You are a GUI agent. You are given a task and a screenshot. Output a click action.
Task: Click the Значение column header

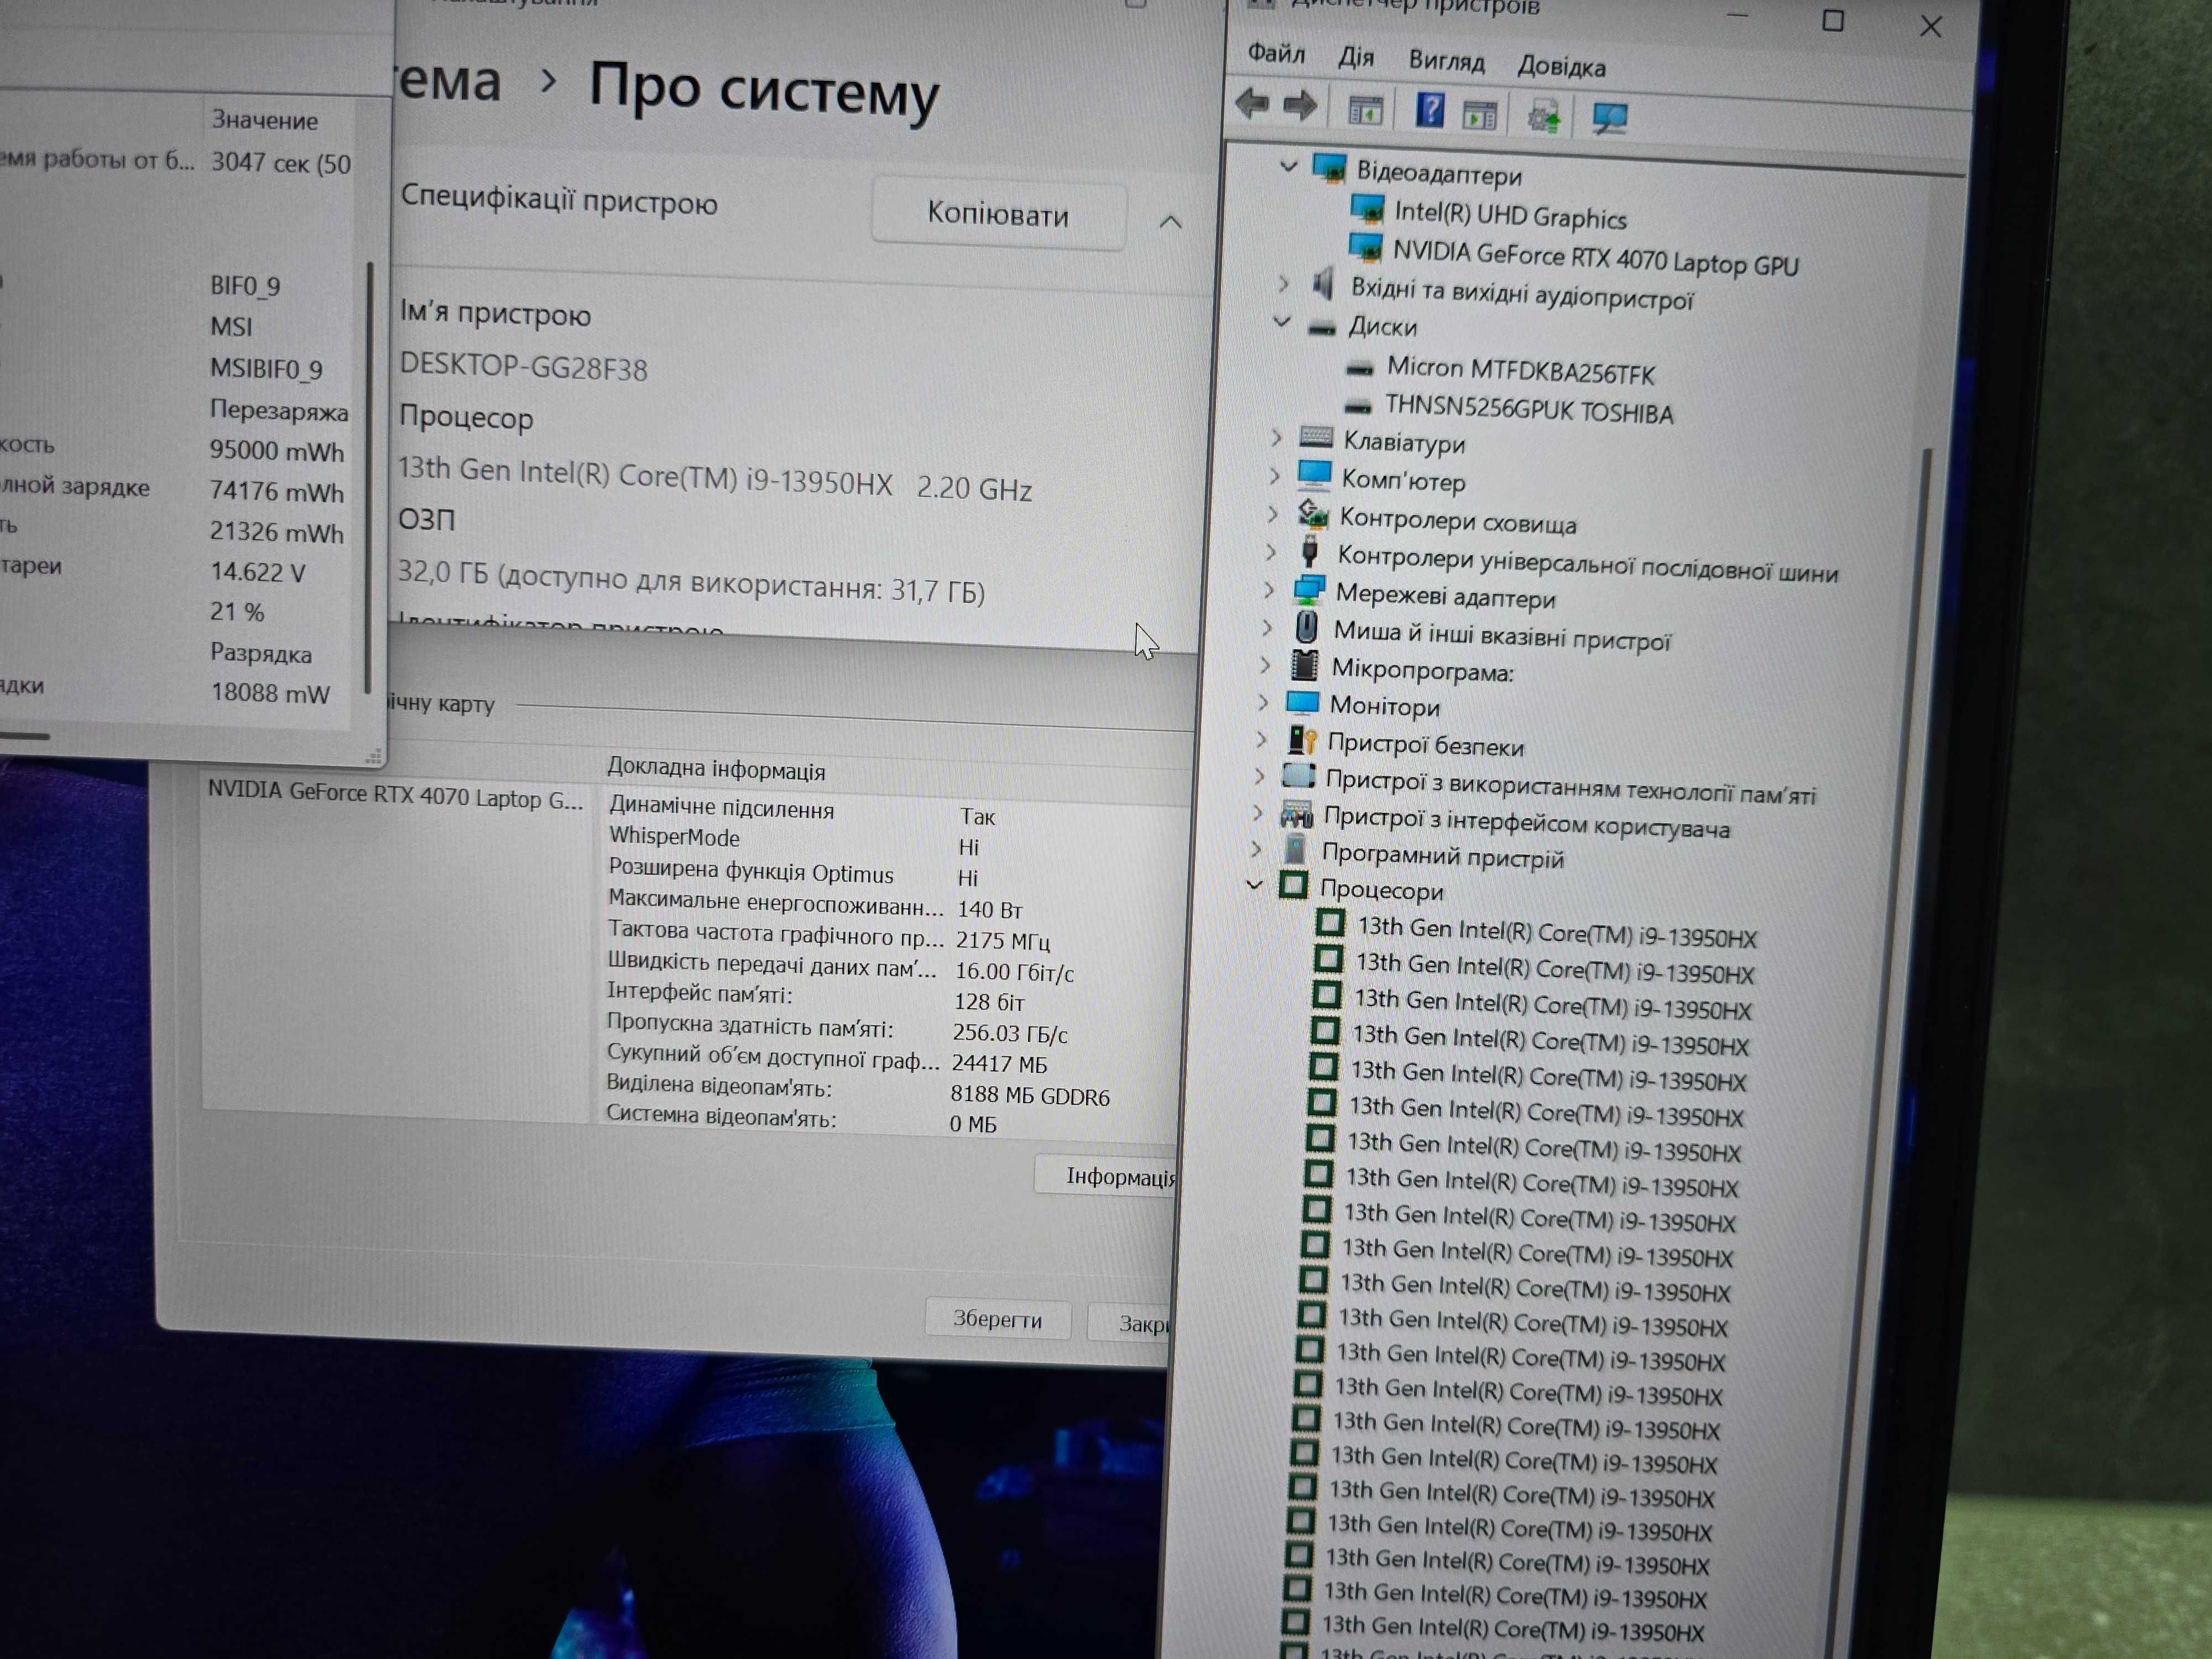point(264,120)
